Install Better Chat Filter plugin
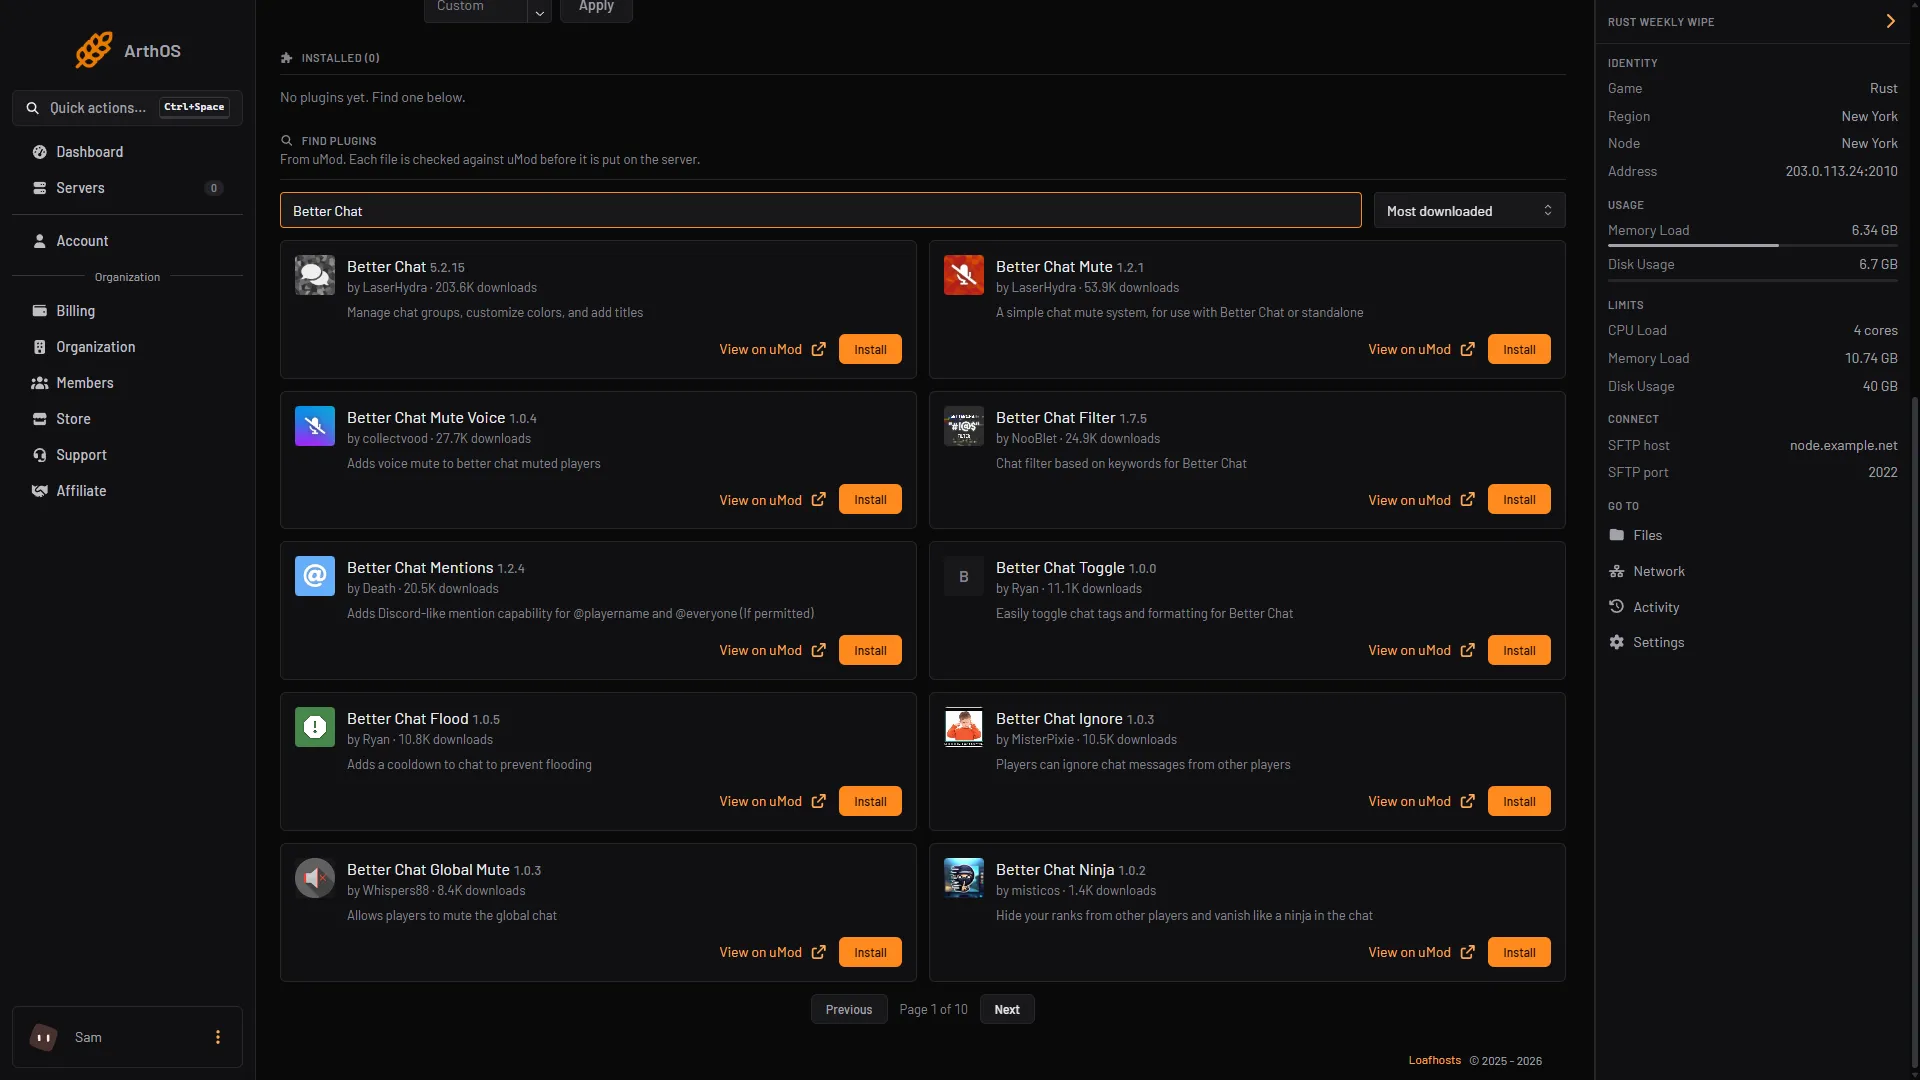Image resolution: width=1920 pixels, height=1080 pixels. pos(1519,500)
